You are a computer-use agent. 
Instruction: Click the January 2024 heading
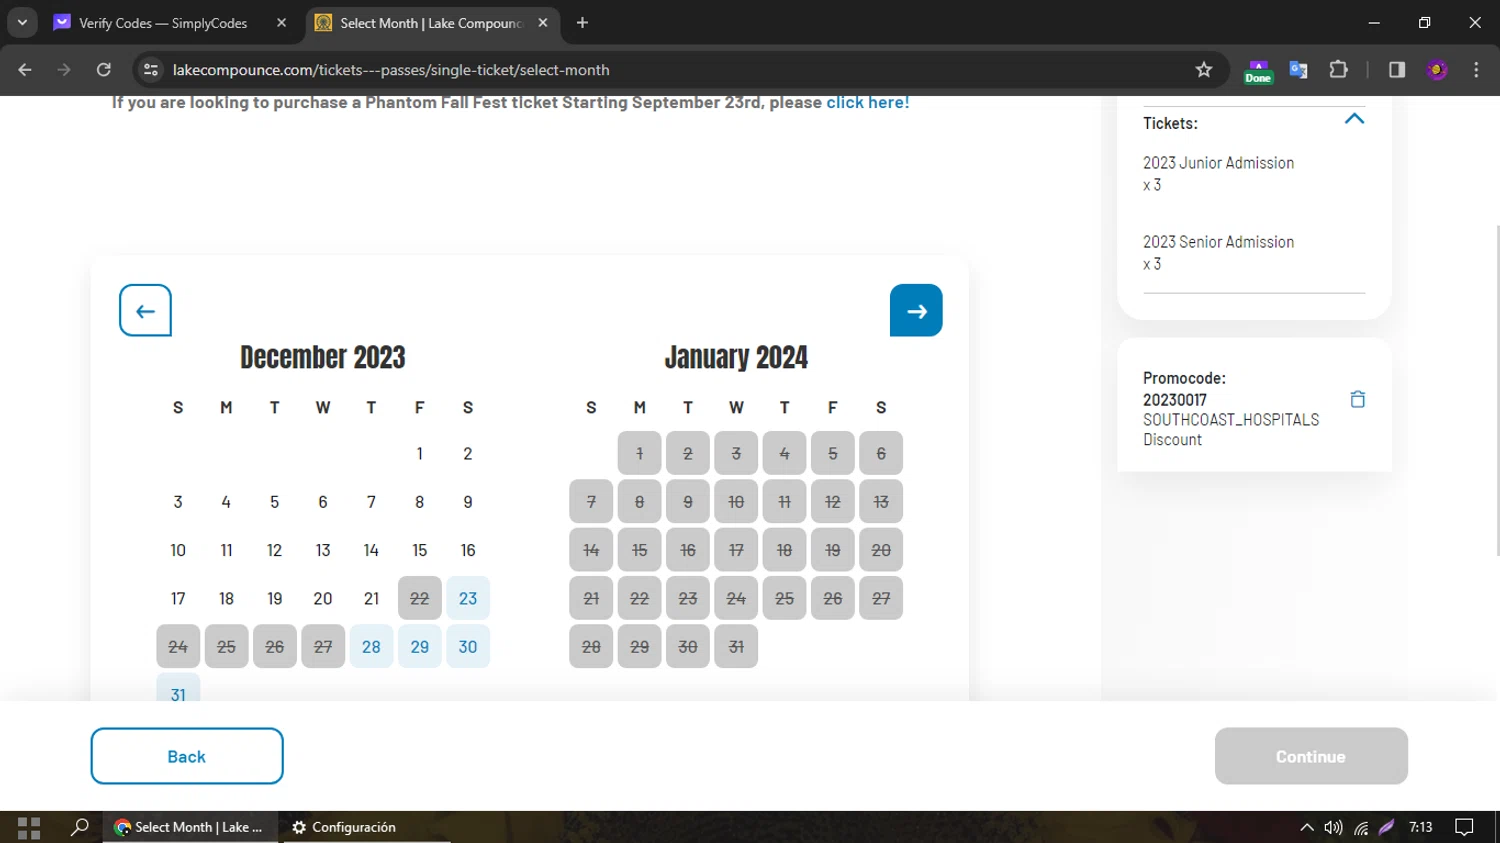[x=736, y=357]
